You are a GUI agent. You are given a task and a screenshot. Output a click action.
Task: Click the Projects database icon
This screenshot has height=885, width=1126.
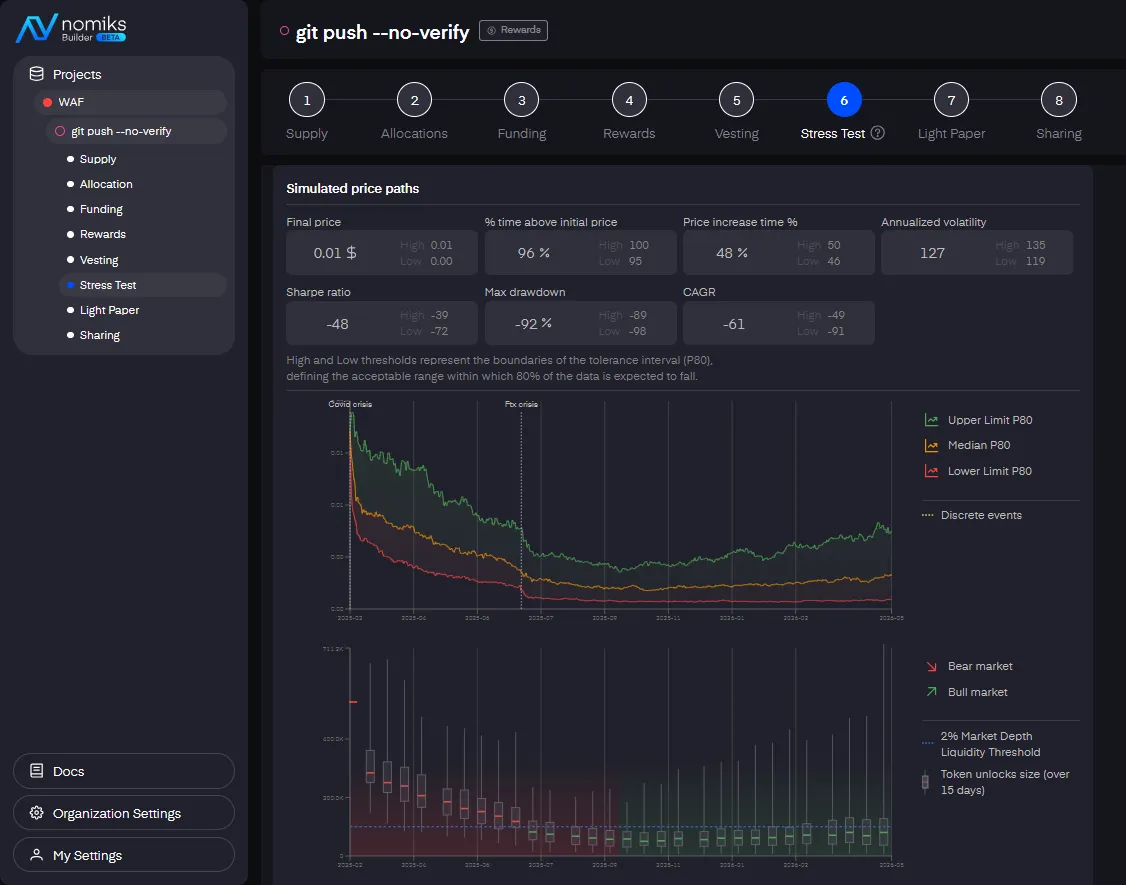coord(37,74)
